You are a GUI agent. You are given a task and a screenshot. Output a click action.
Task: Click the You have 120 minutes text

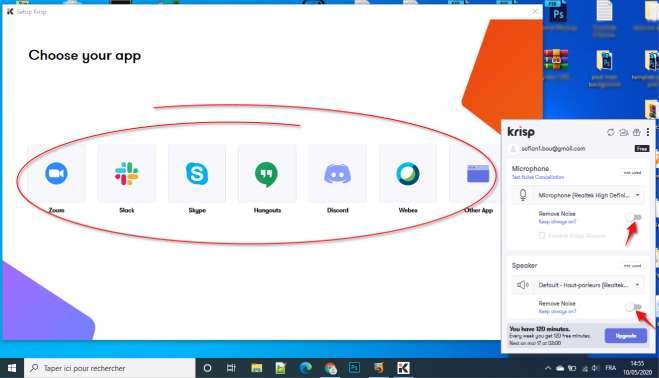click(x=539, y=329)
